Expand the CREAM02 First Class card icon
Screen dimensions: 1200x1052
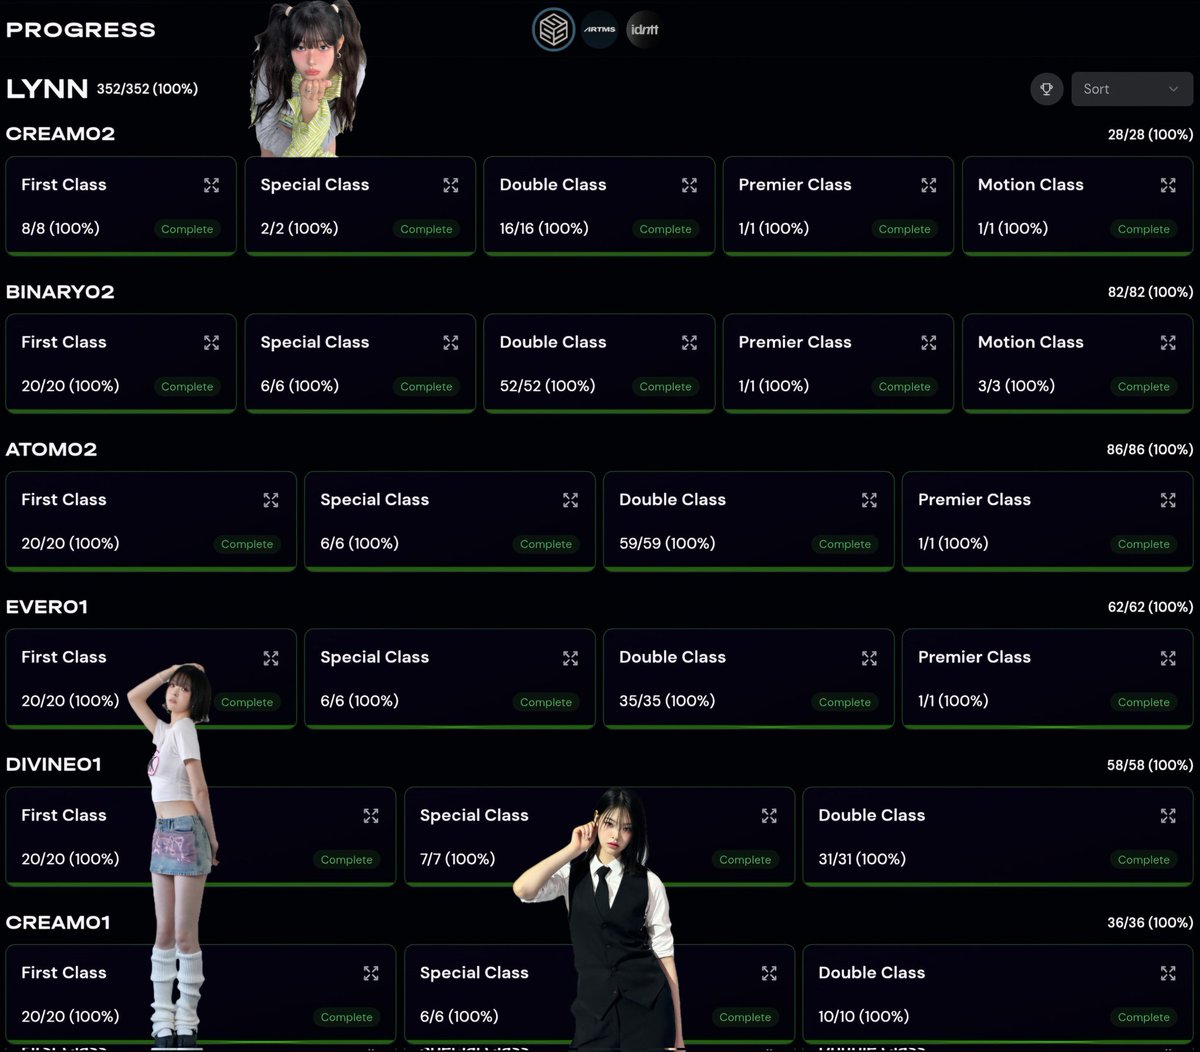(x=211, y=185)
